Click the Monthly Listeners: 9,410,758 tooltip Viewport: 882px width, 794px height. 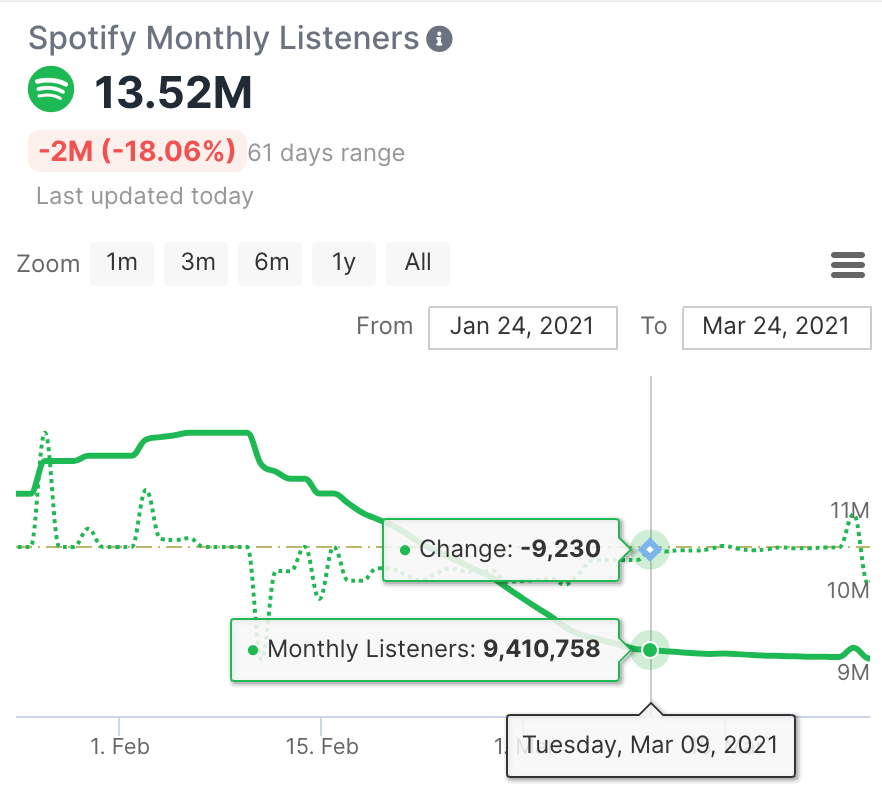tap(425, 650)
